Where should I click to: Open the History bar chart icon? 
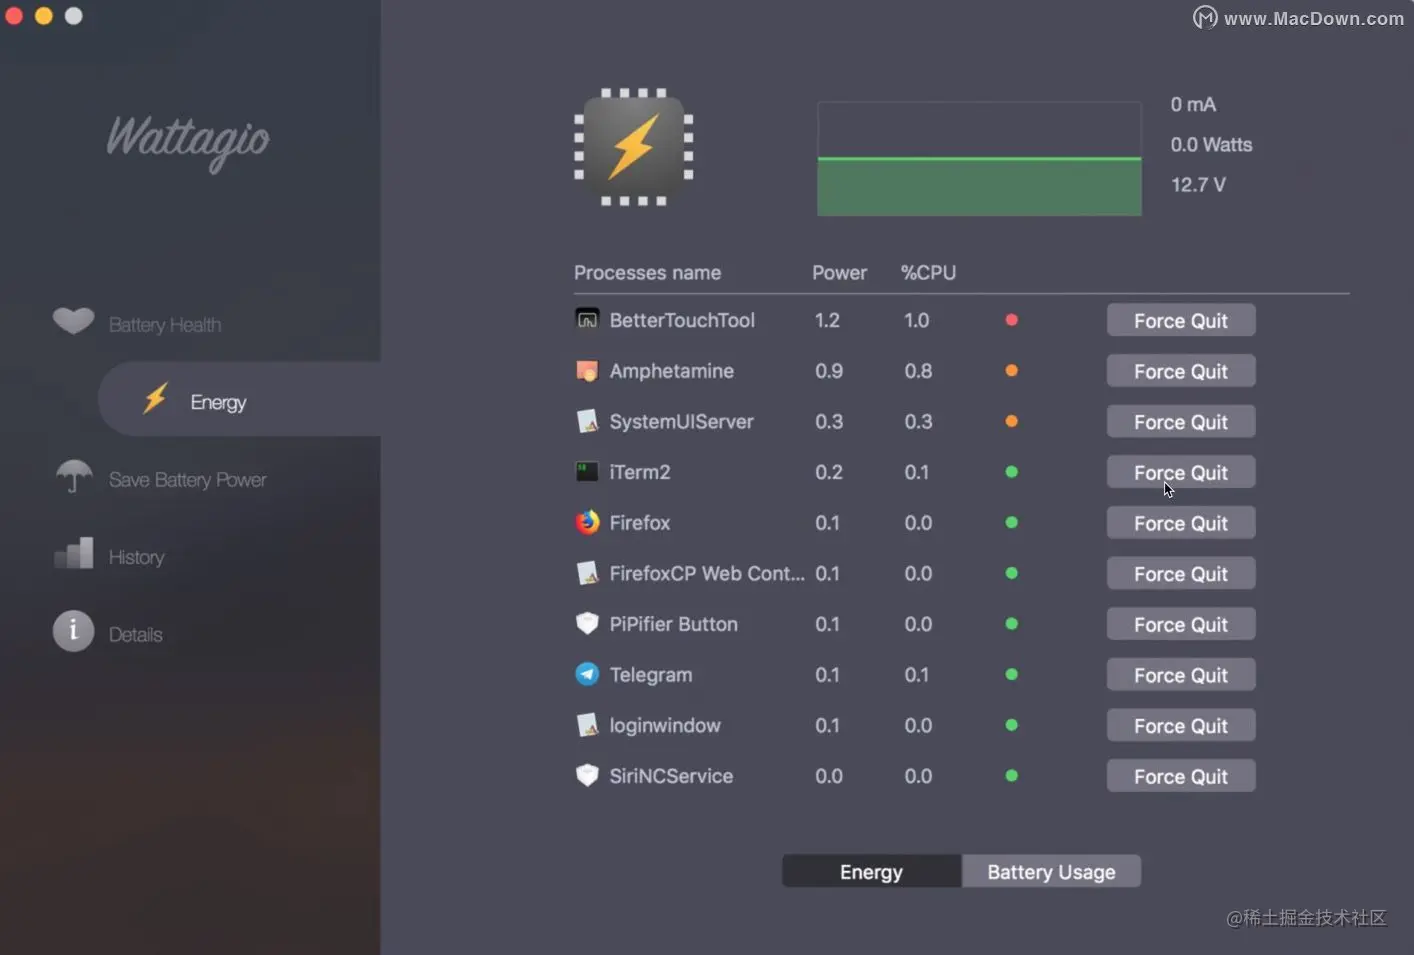[x=74, y=553]
